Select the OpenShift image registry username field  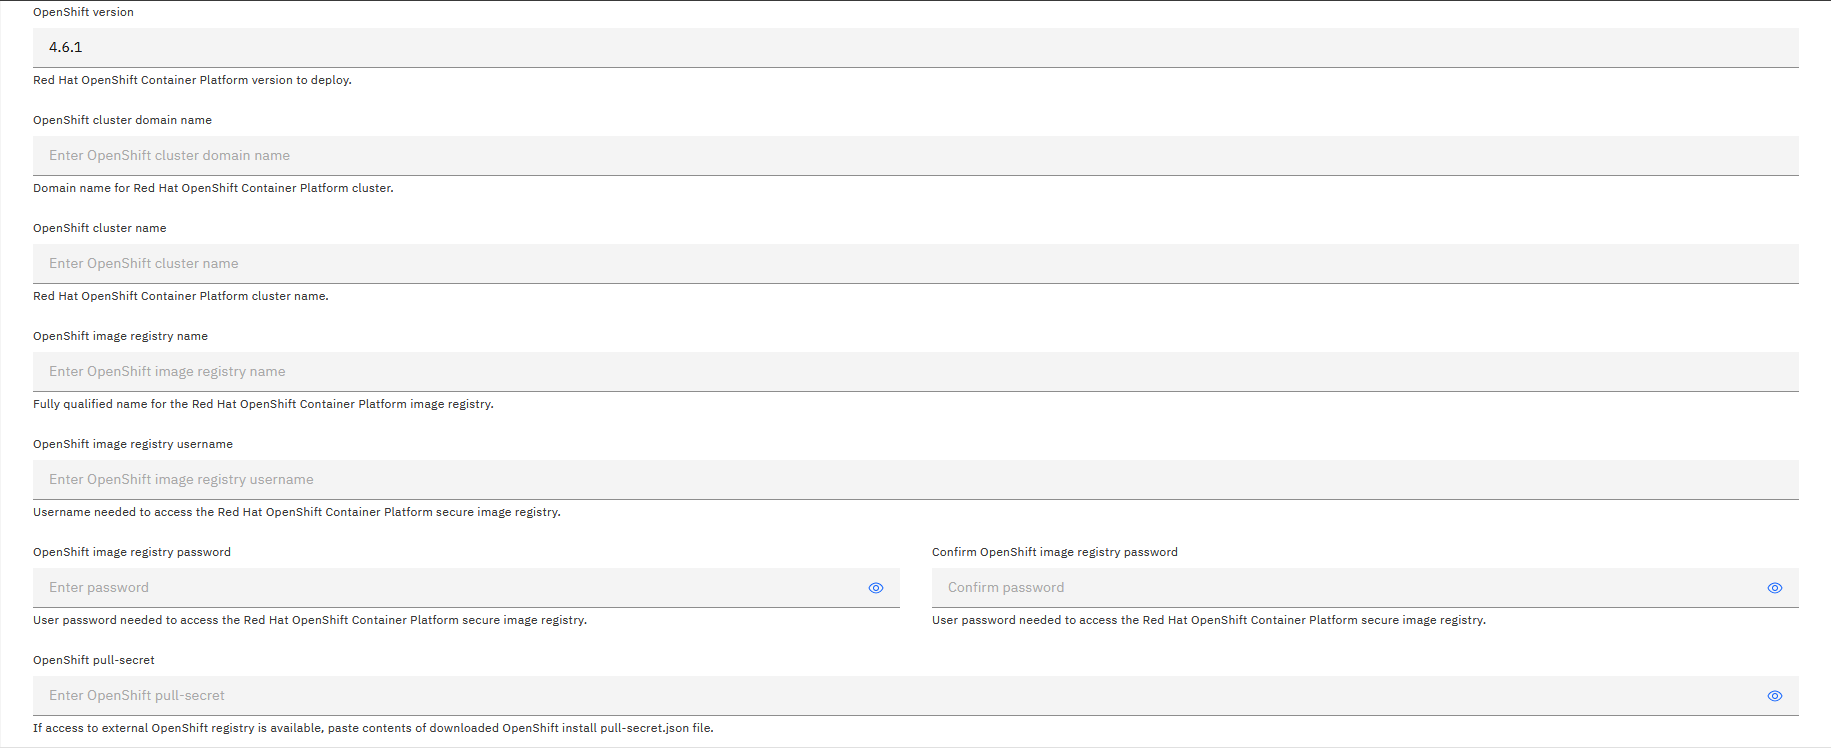[x=916, y=480]
